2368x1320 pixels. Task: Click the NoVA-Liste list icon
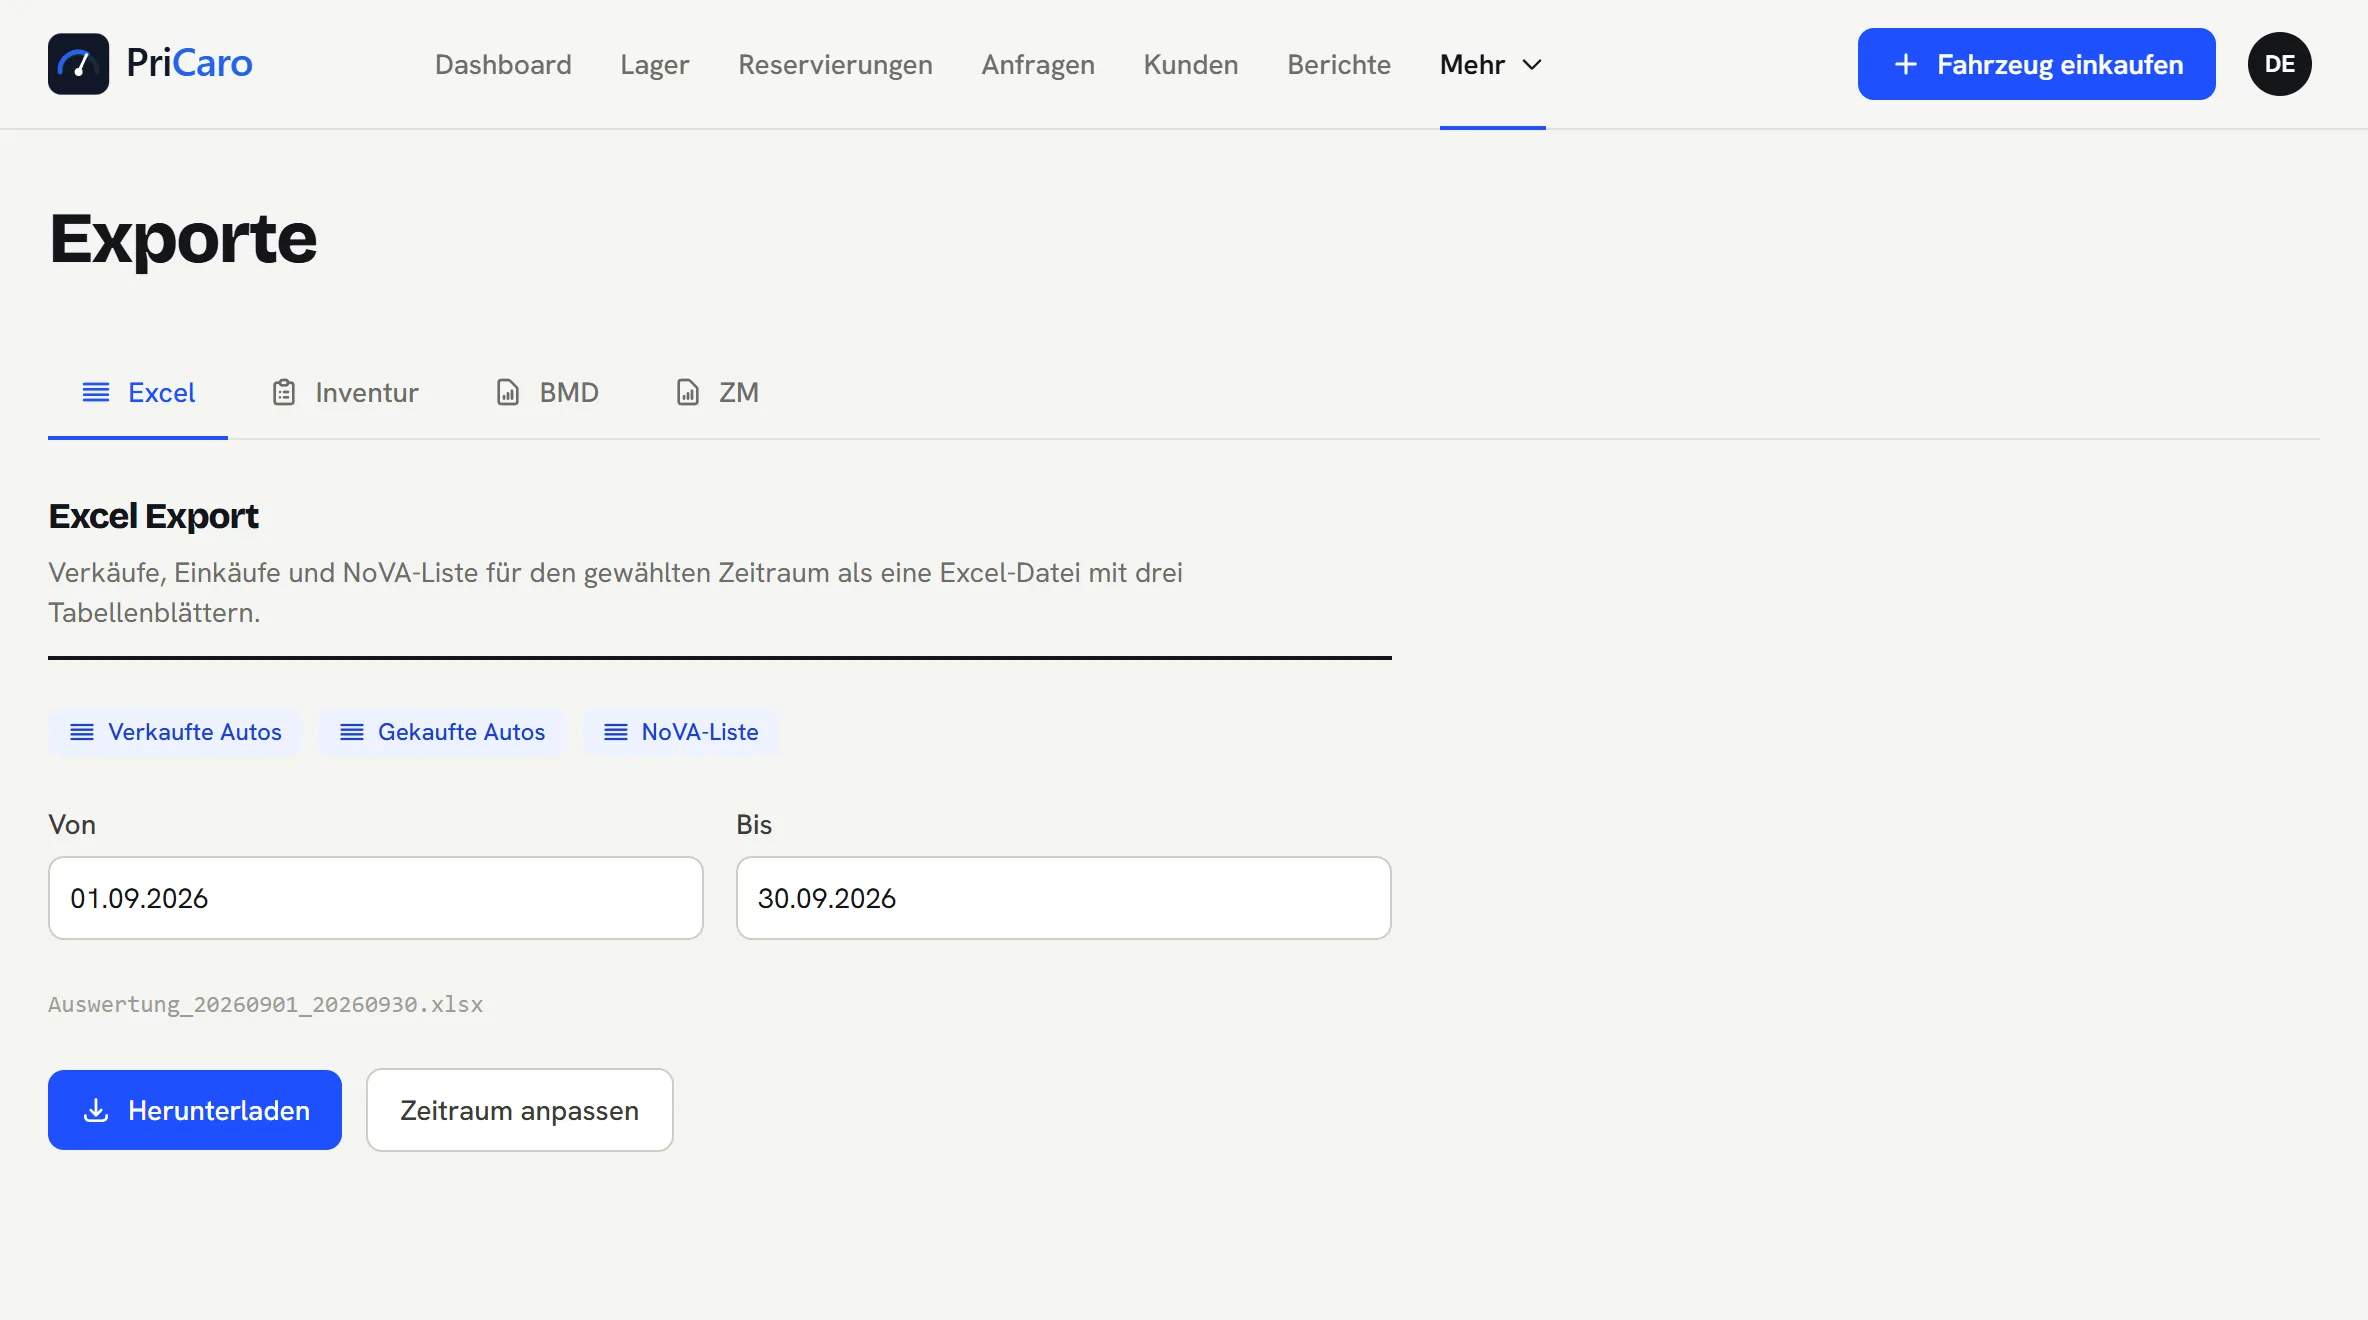[x=616, y=732]
